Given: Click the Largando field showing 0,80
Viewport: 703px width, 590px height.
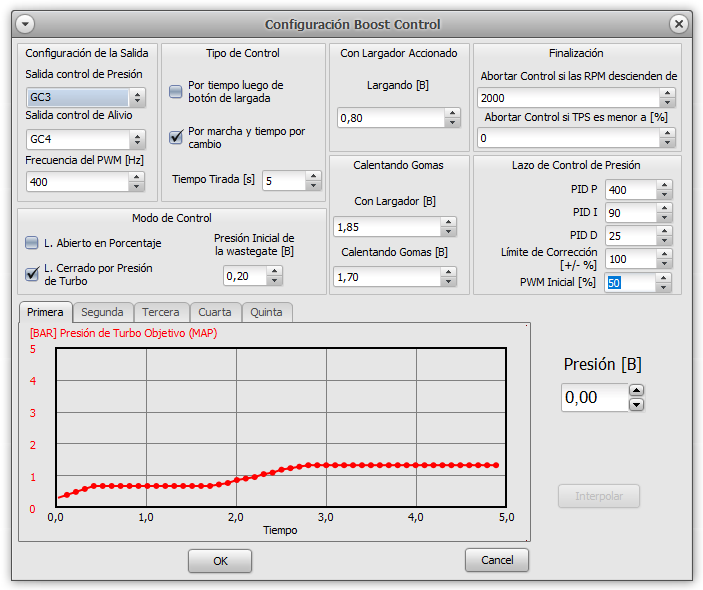Looking at the screenshot, I should tap(391, 118).
